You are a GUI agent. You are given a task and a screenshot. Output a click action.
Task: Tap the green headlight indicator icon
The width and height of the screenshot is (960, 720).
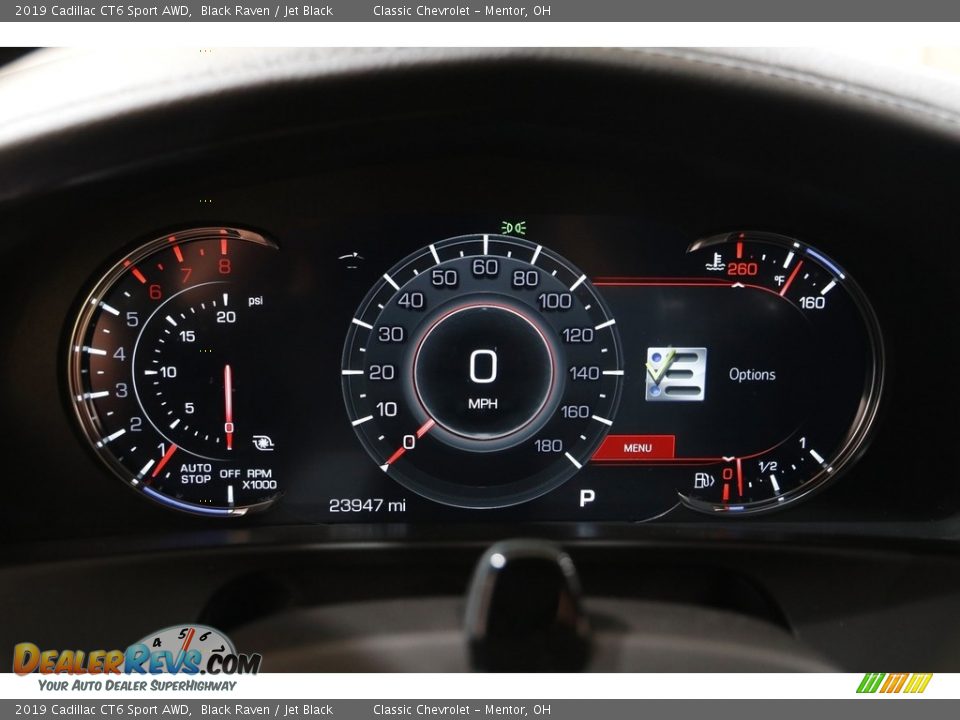[513, 228]
